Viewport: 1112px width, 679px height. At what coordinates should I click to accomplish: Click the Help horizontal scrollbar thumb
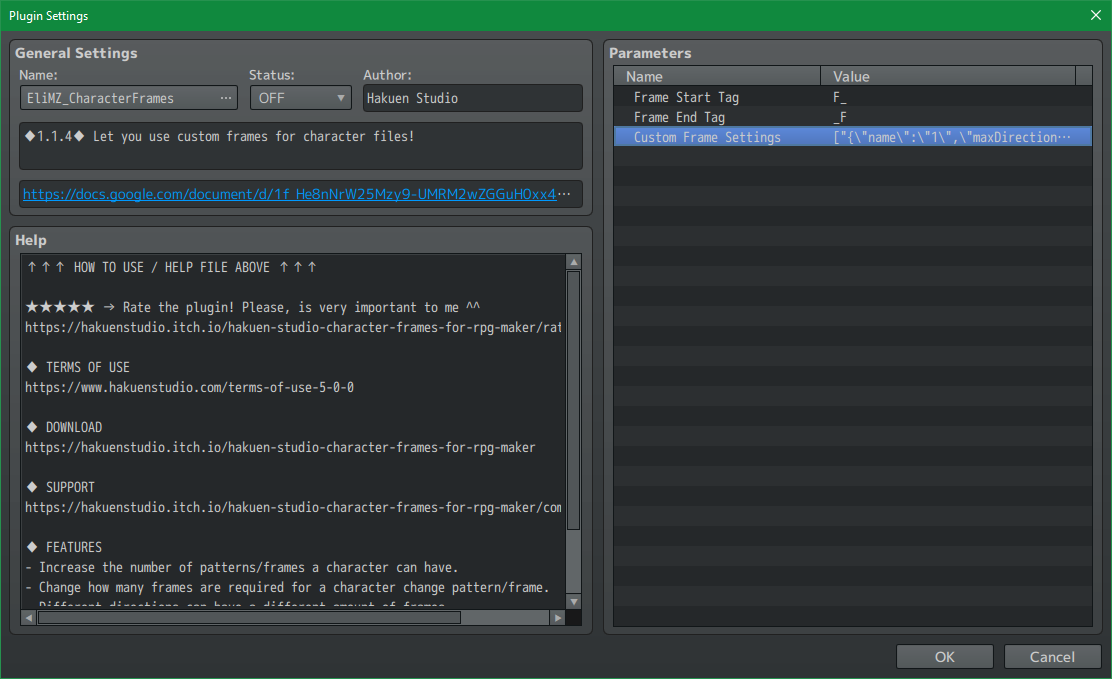tap(249, 618)
